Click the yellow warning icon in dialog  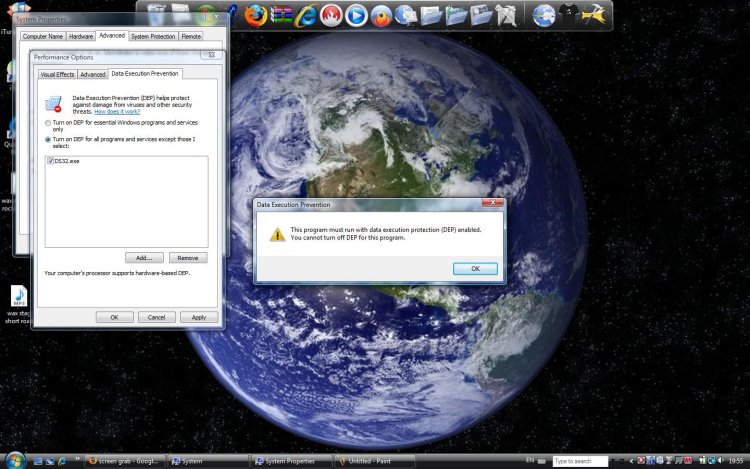click(277, 234)
